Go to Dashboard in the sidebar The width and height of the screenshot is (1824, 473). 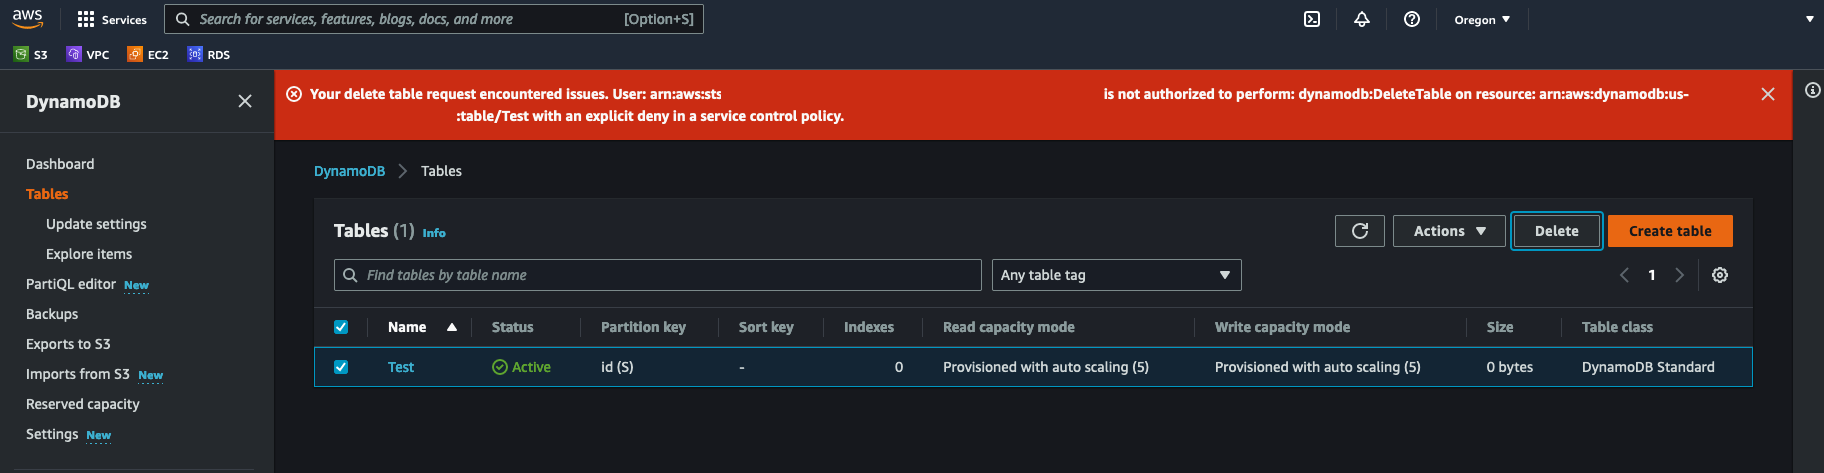tap(60, 164)
